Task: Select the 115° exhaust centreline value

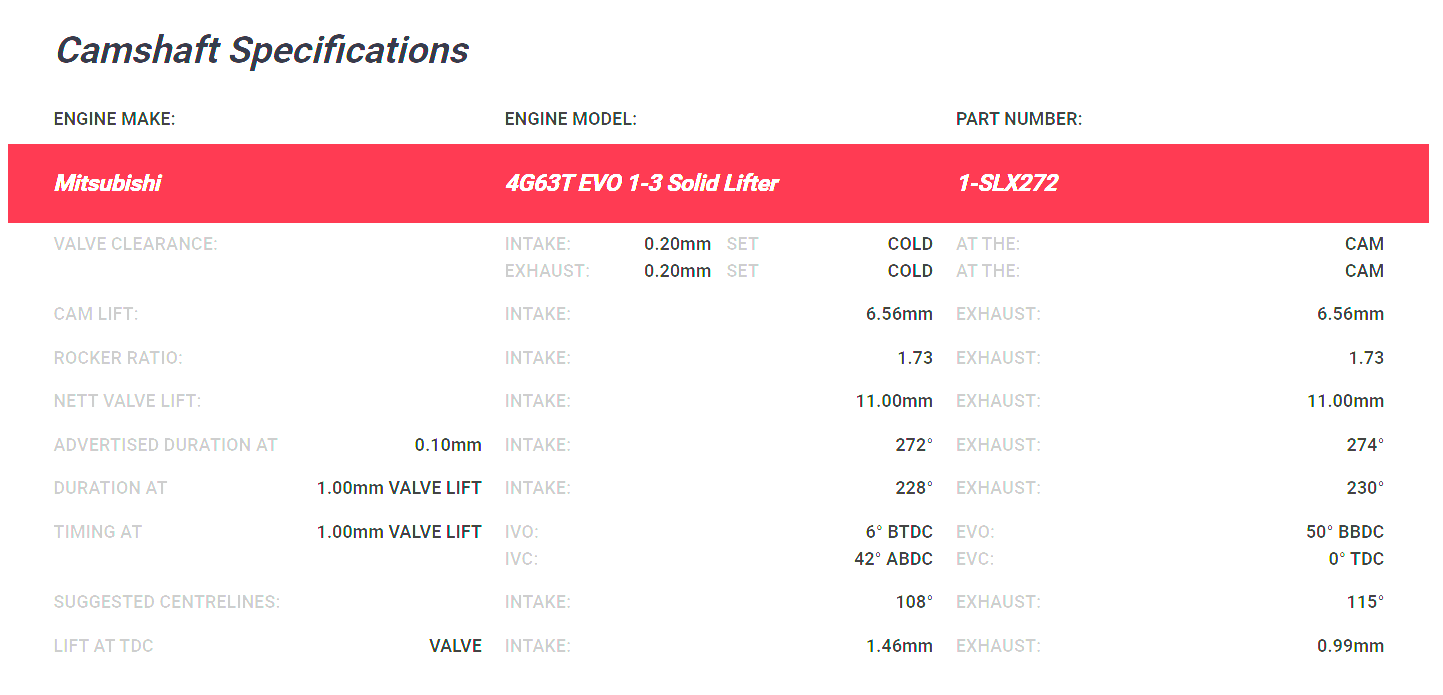Action: click(x=1365, y=602)
